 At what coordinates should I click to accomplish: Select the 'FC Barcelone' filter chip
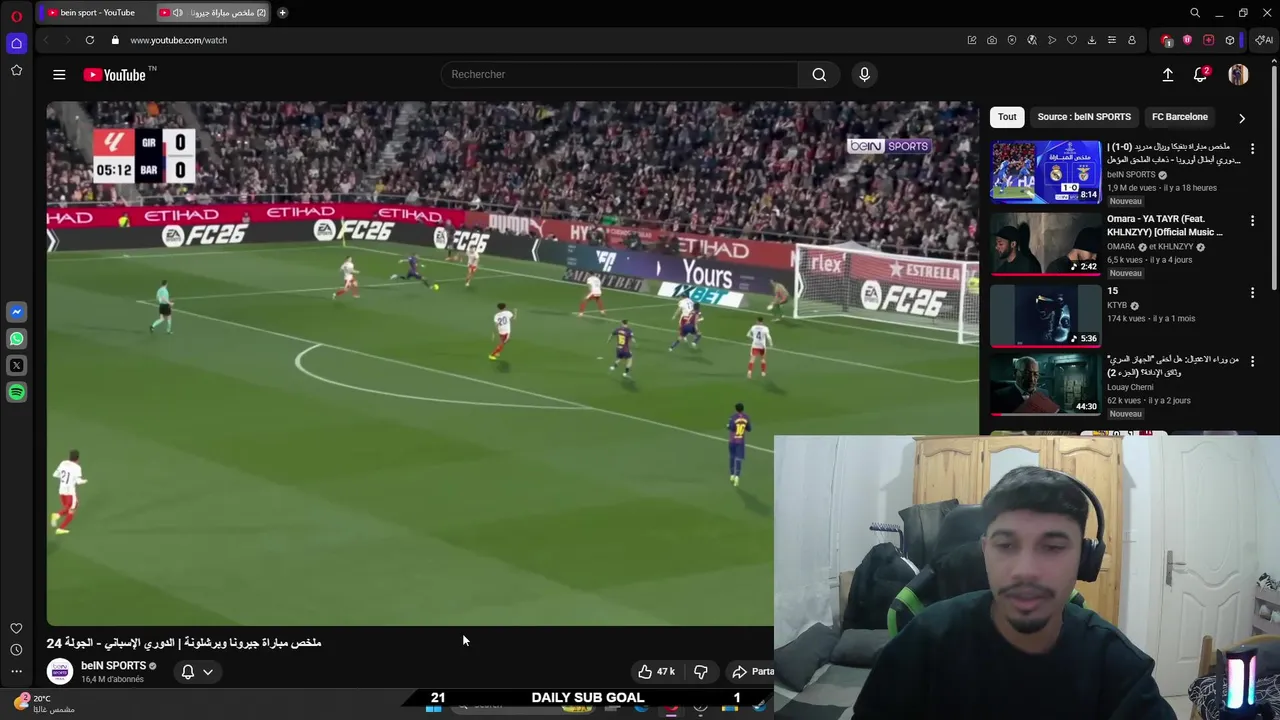click(1180, 117)
